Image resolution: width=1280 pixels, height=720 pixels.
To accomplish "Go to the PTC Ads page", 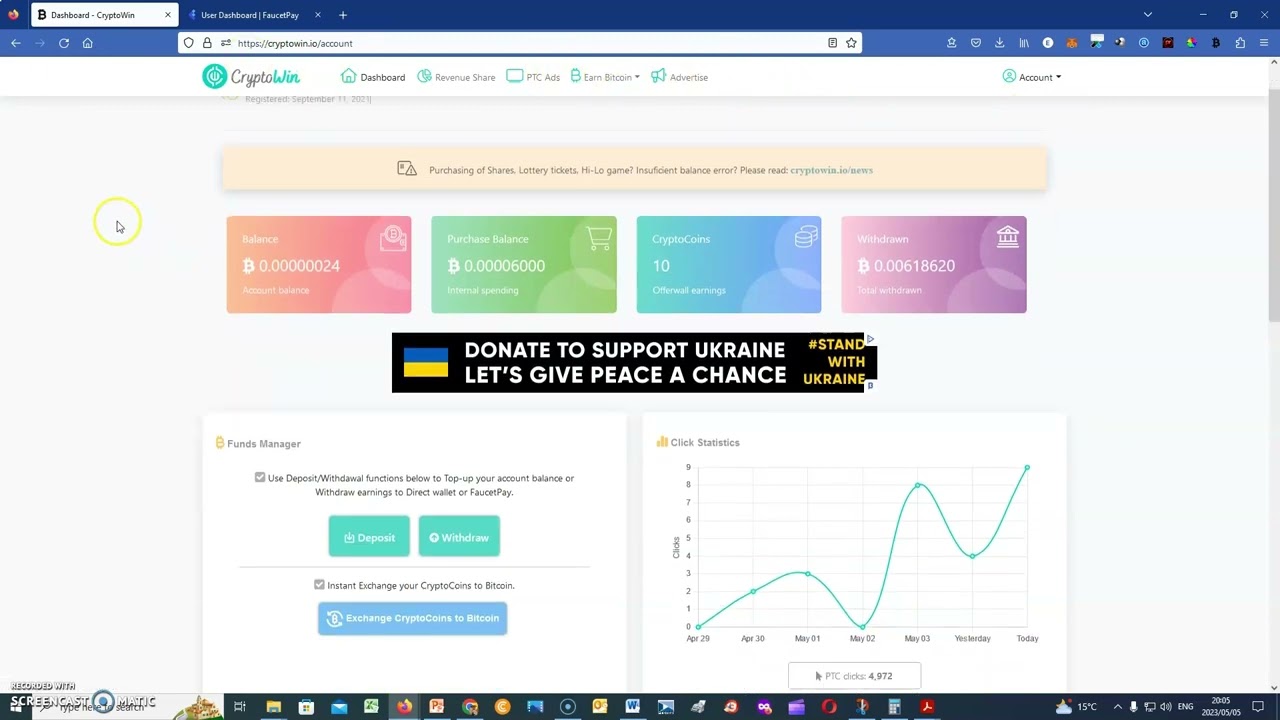I will (x=533, y=77).
